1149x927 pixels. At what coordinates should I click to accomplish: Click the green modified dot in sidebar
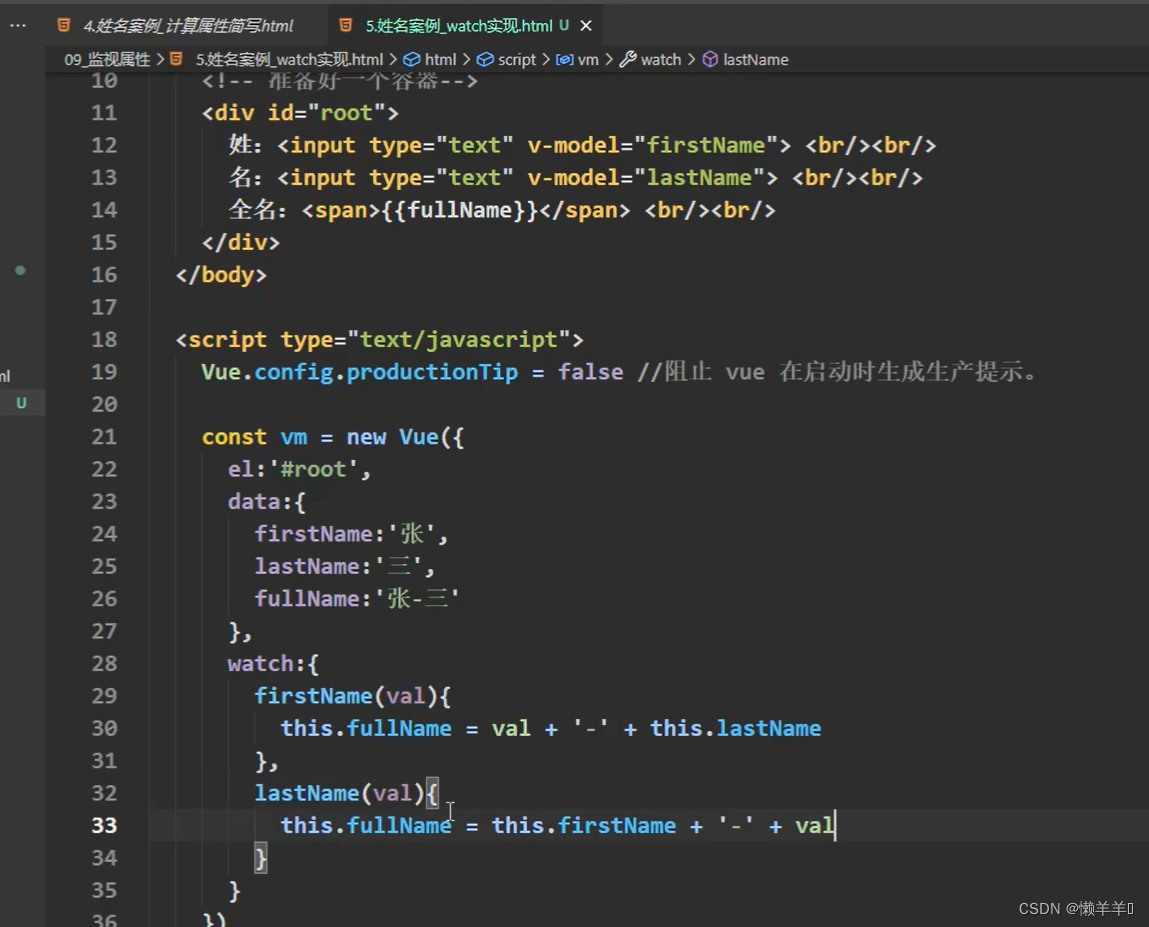coord(20,270)
